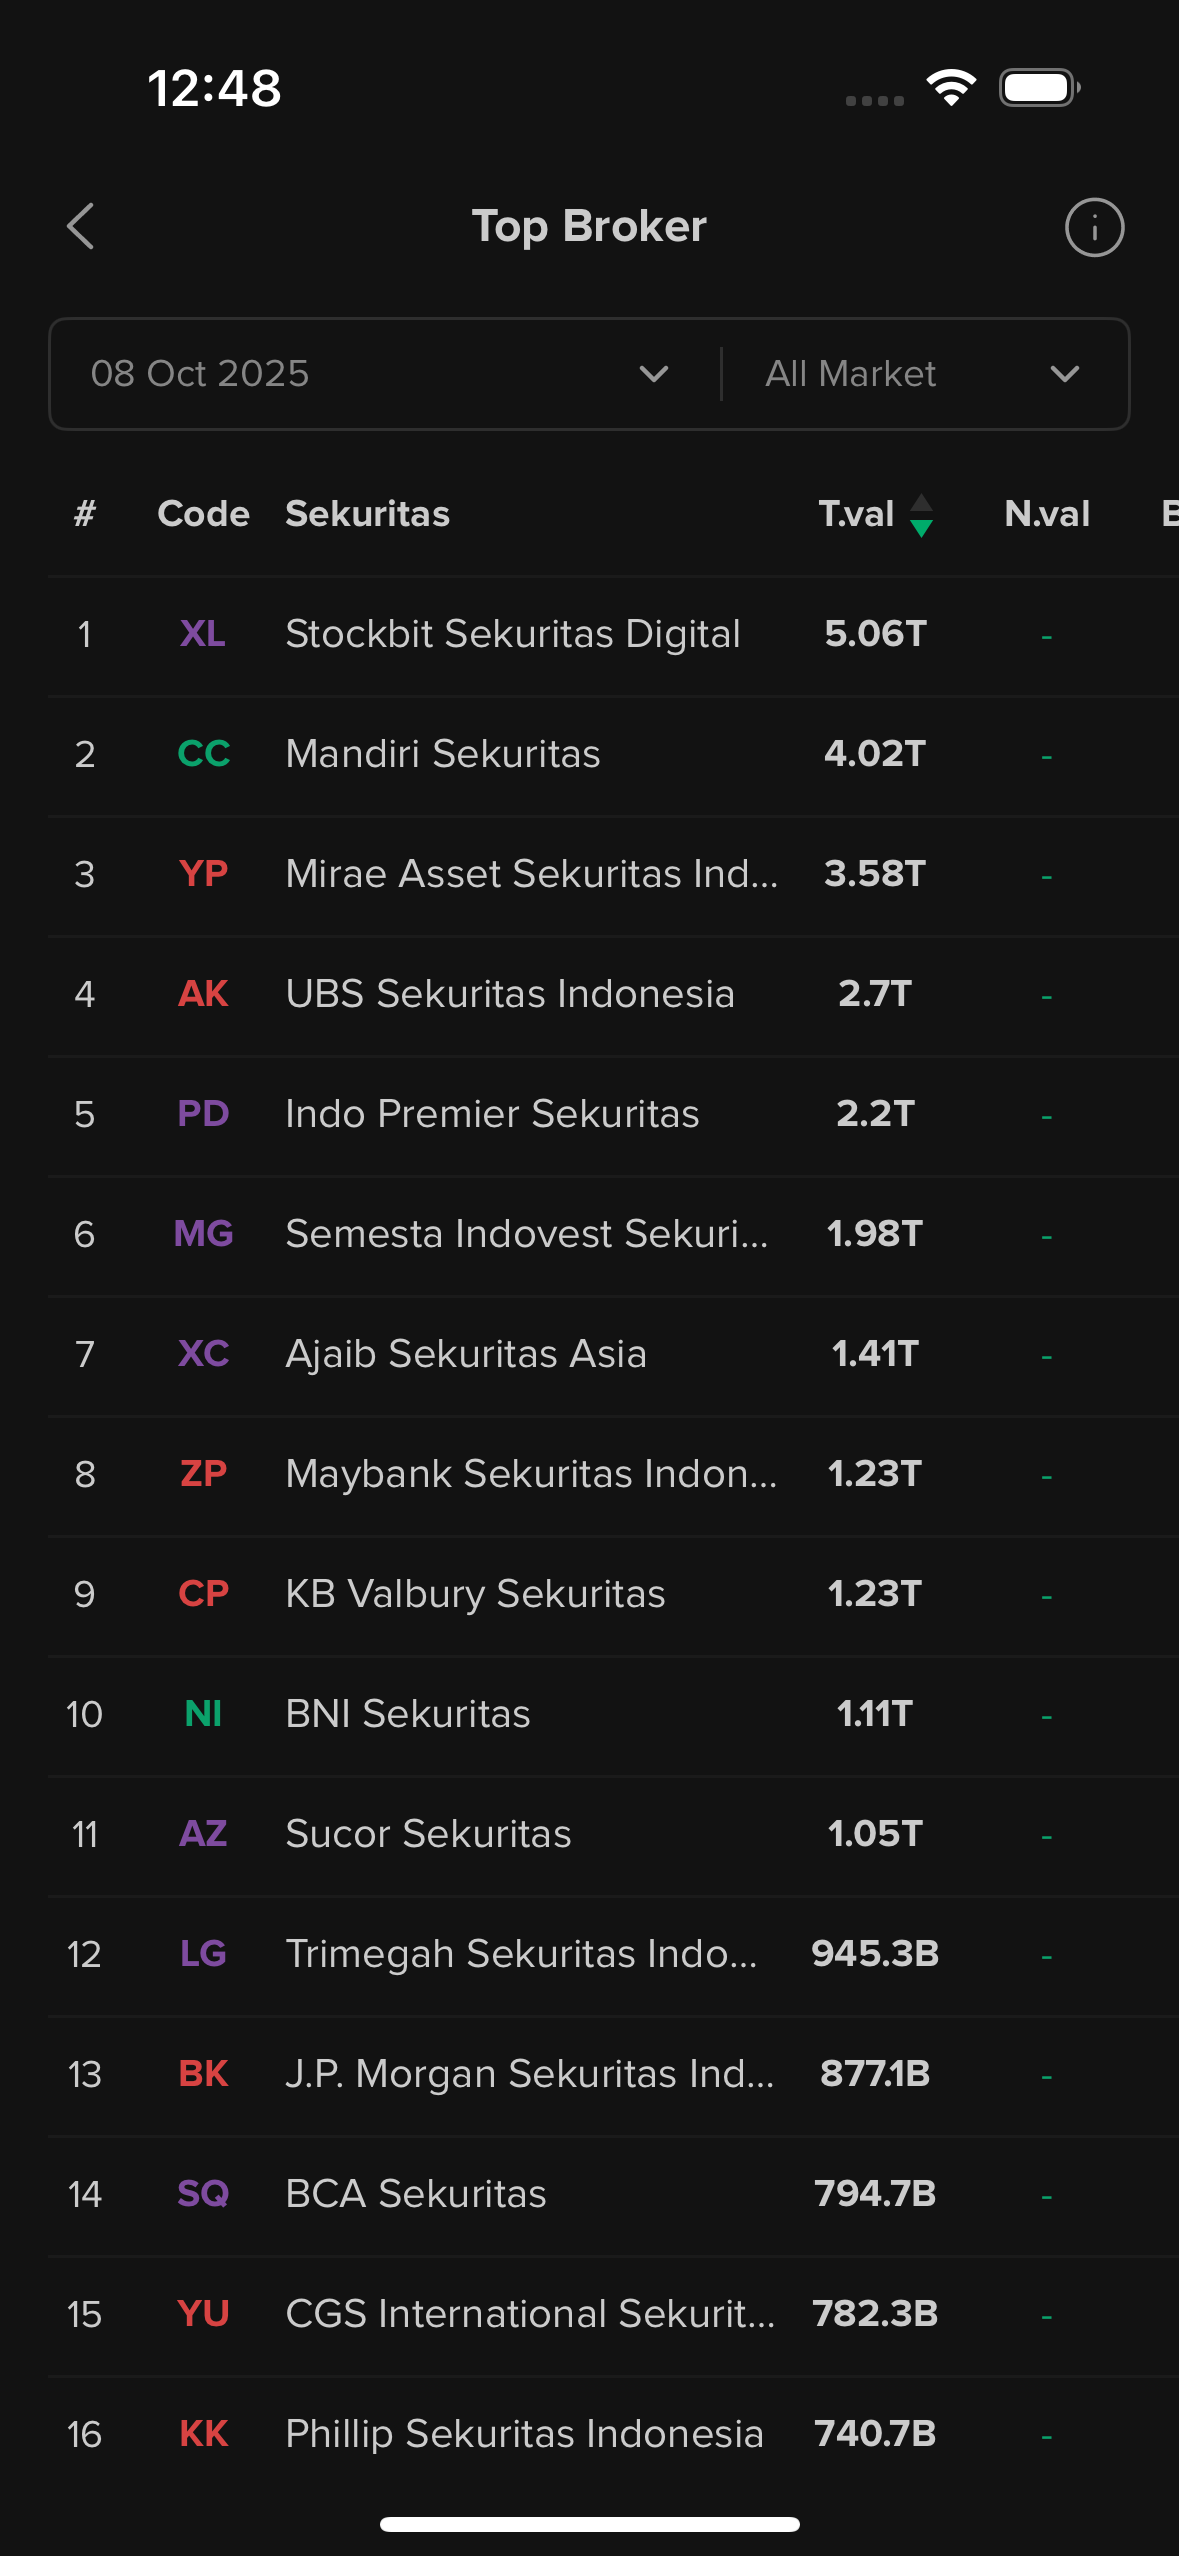Open Mandiri Sekuritas broker details
Image resolution: width=1179 pixels, height=2556 pixels.
tap(443, 754)
